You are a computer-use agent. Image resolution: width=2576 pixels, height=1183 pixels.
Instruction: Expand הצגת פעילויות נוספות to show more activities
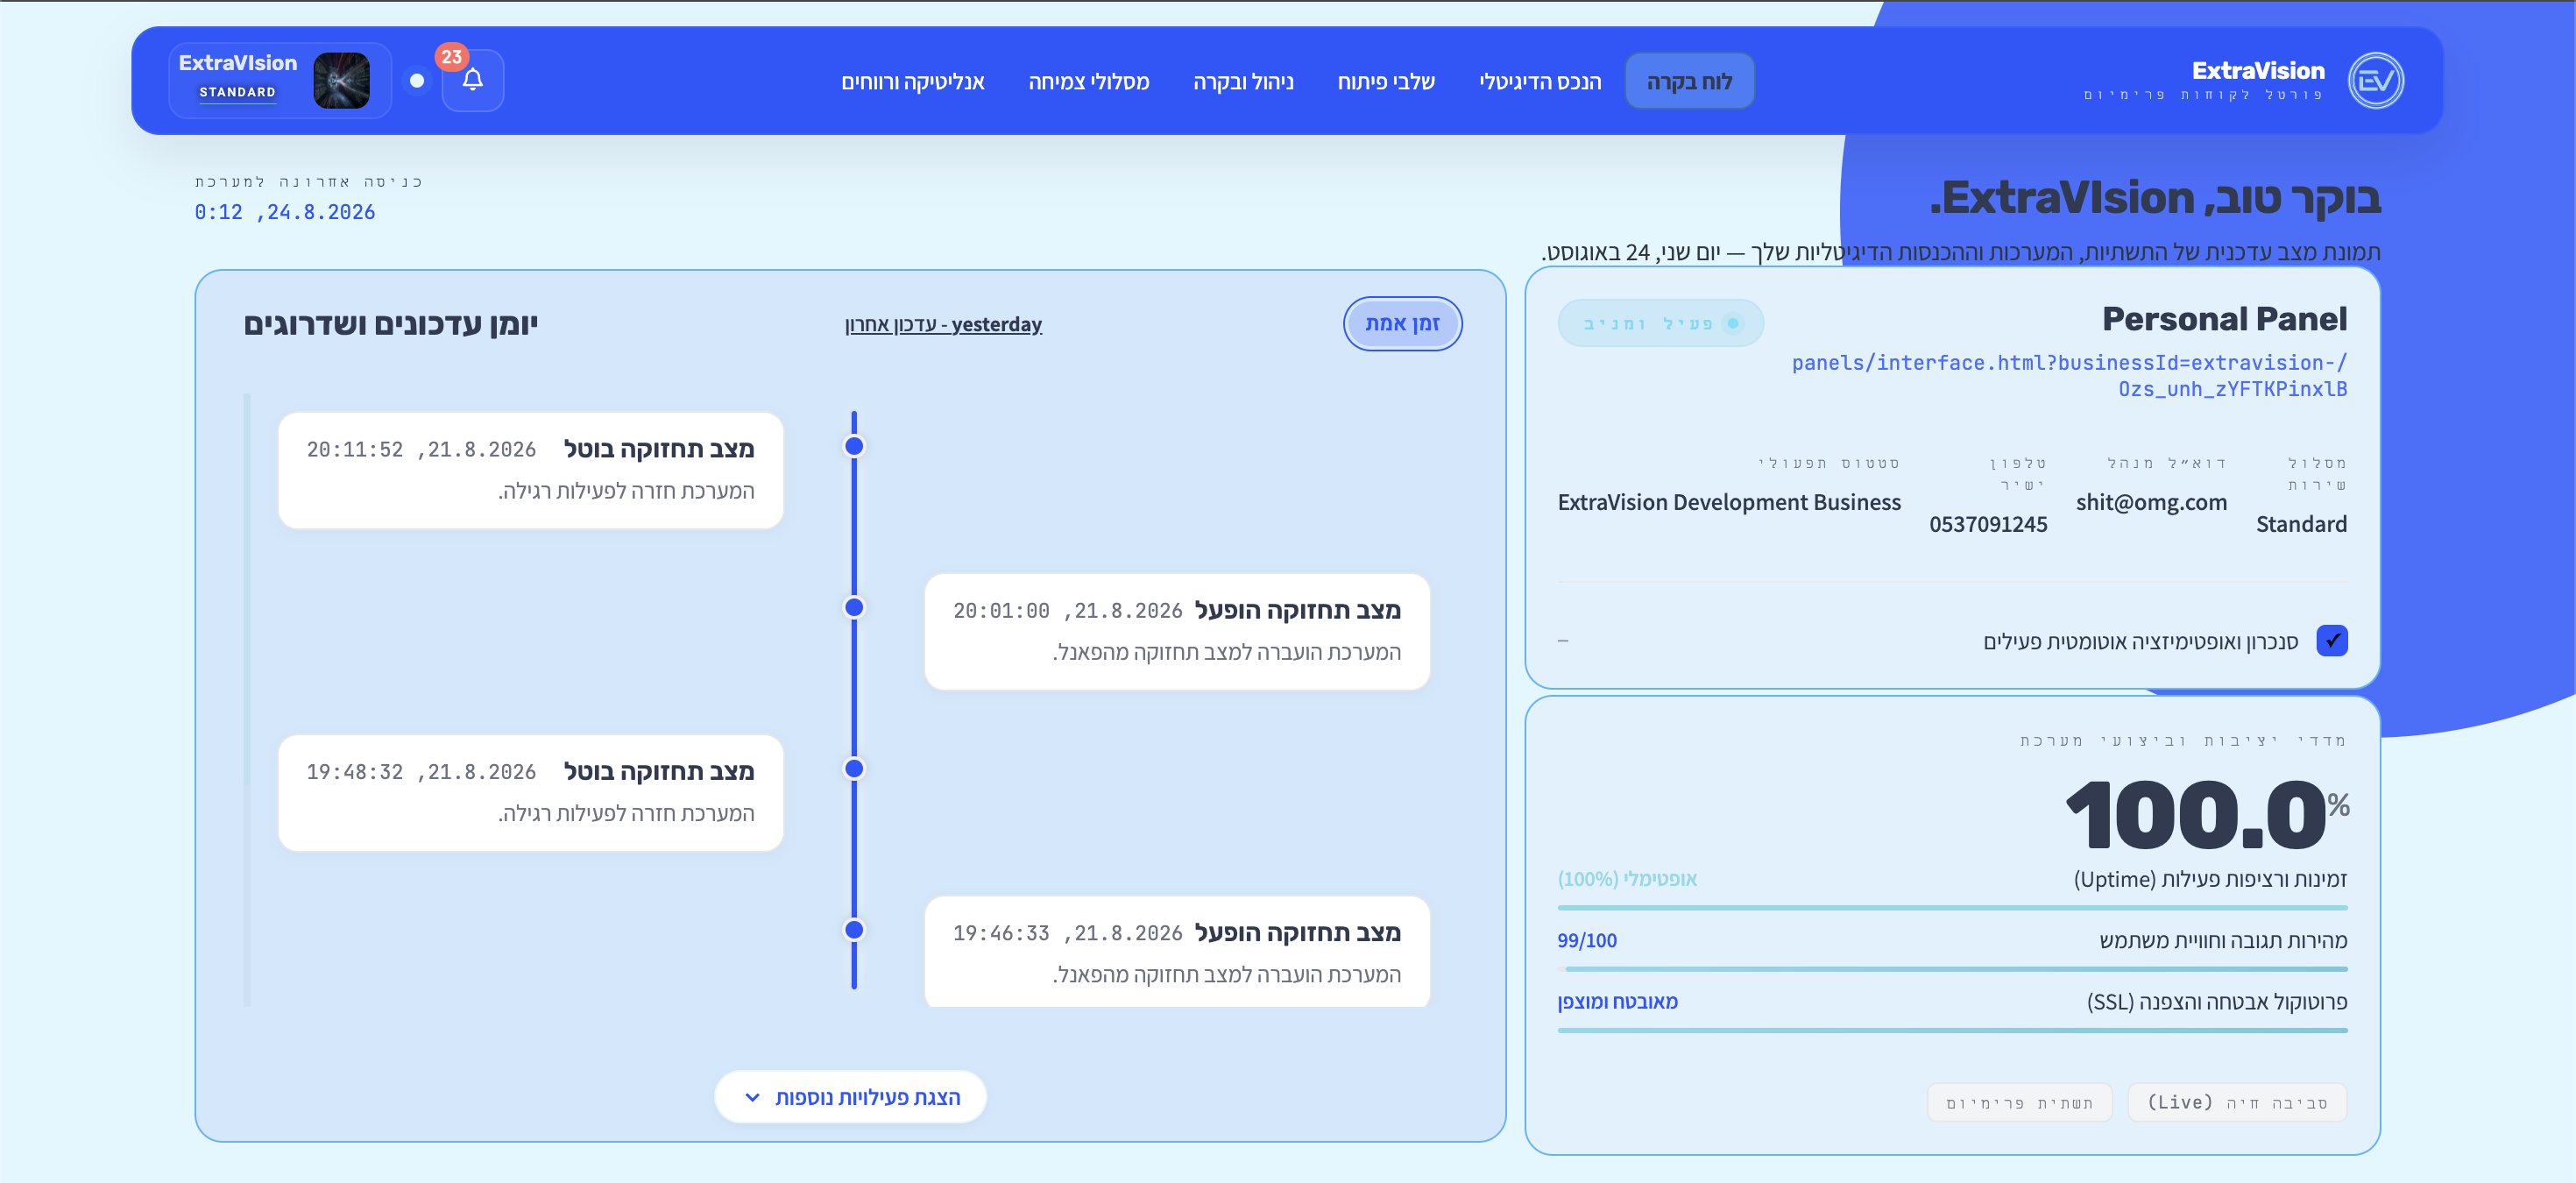(851, 1097)
